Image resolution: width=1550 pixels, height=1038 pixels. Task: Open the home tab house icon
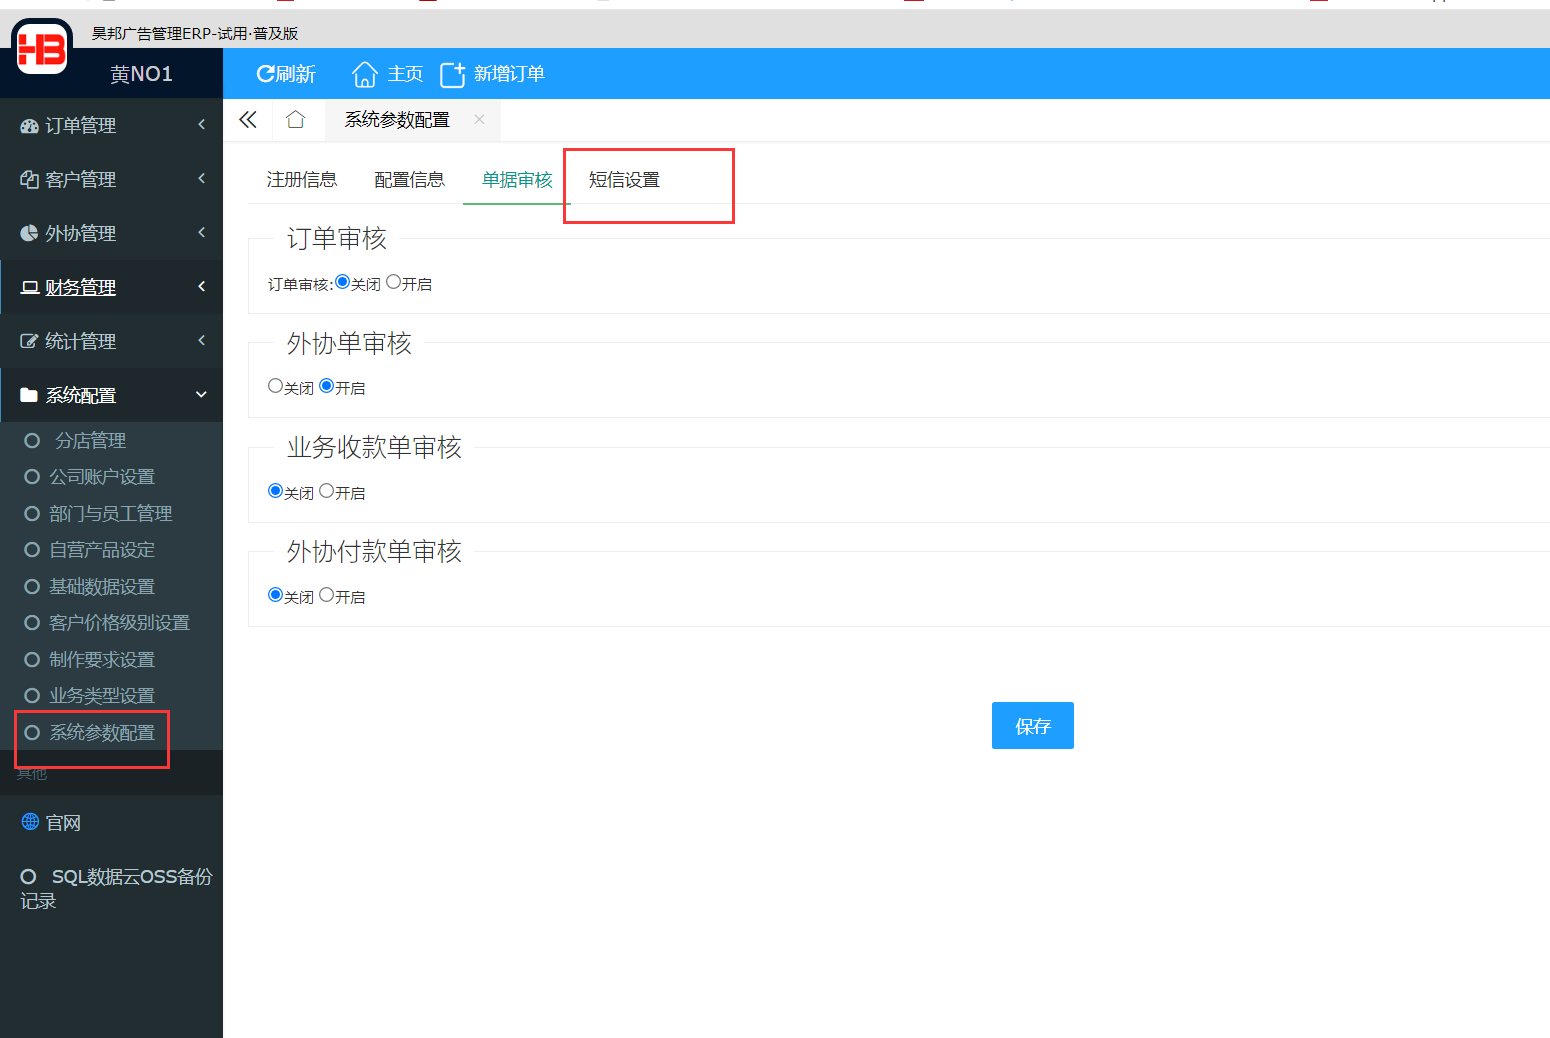295,120
